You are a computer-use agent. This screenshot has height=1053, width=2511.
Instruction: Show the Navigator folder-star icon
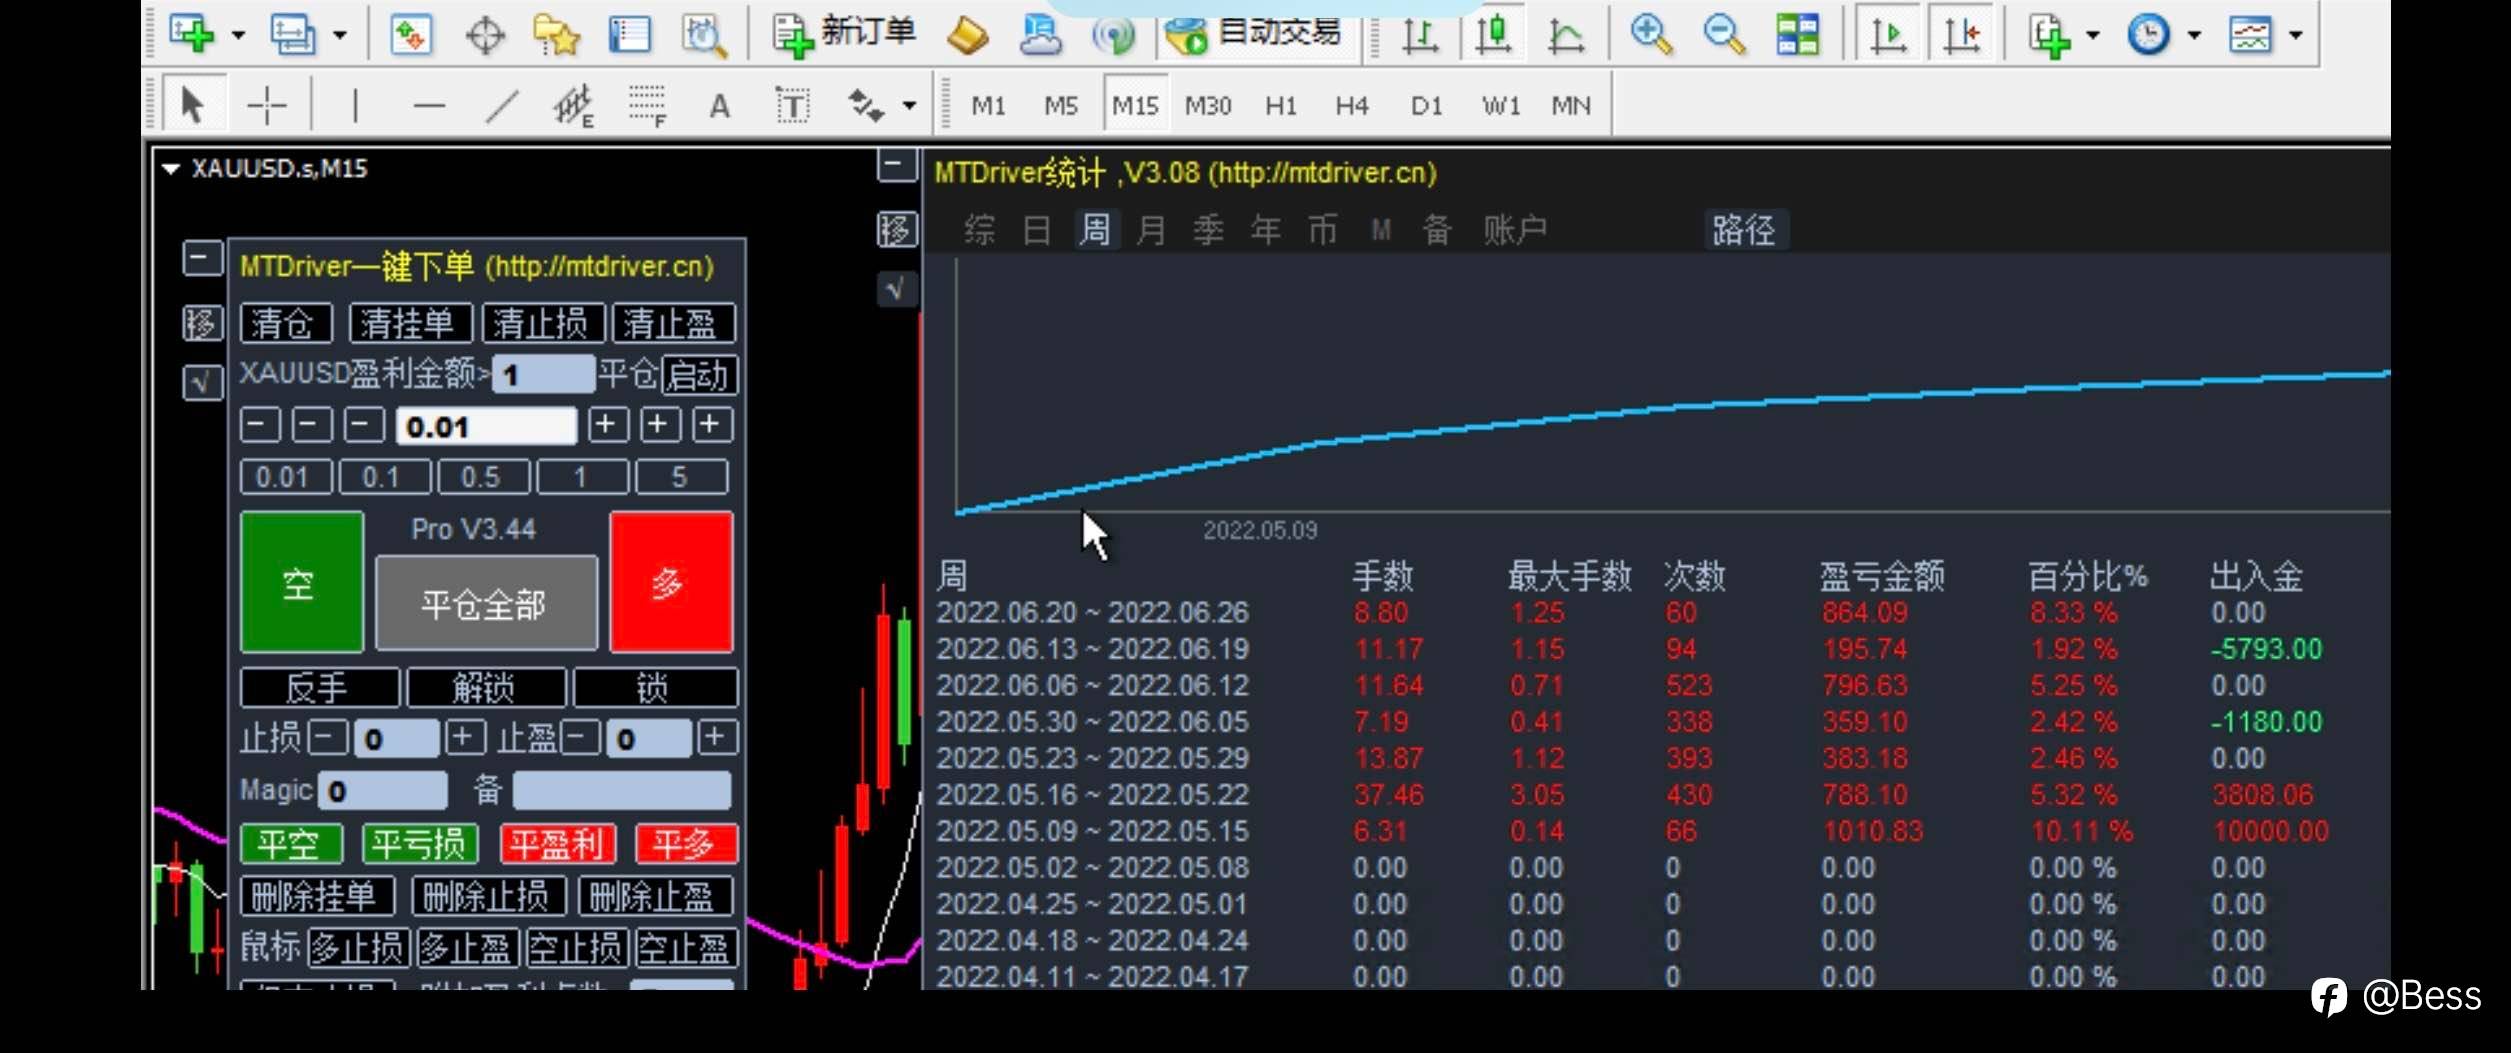tap(556, 36)
